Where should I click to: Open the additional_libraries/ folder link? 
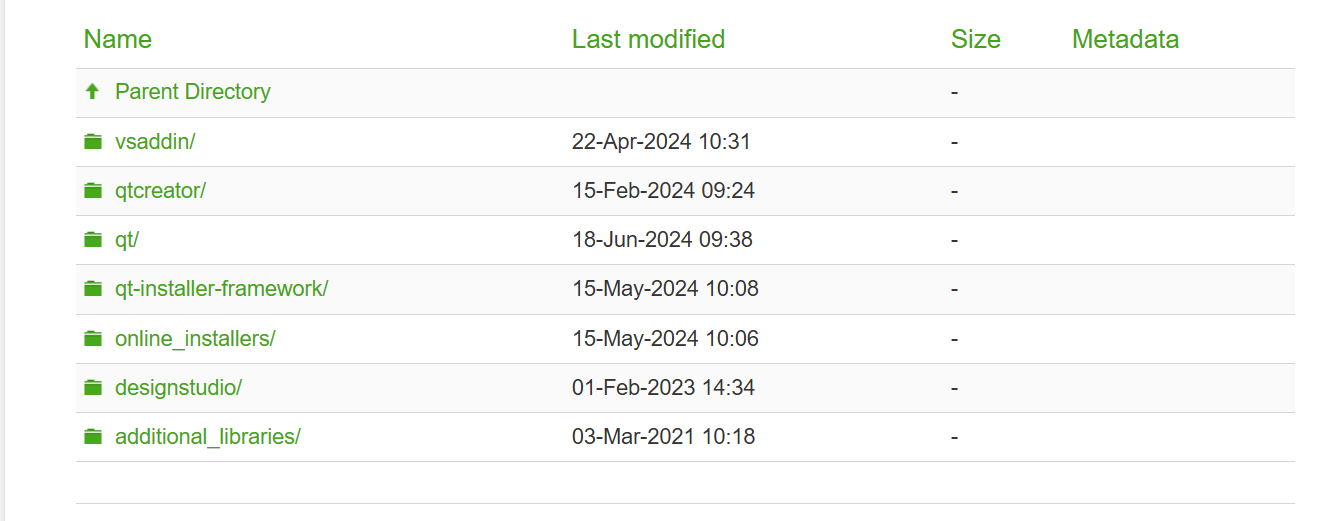click(x=207, y=437)
